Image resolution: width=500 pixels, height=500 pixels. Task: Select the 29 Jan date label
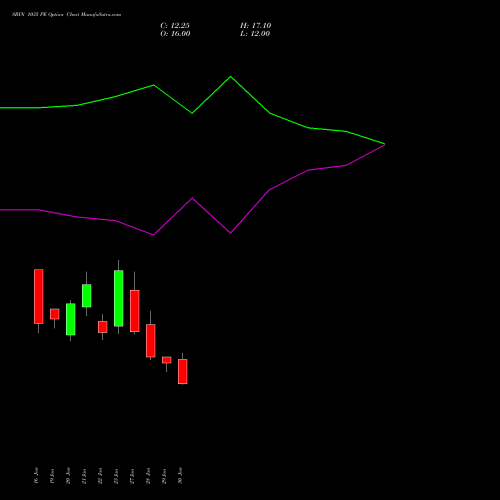164,476
